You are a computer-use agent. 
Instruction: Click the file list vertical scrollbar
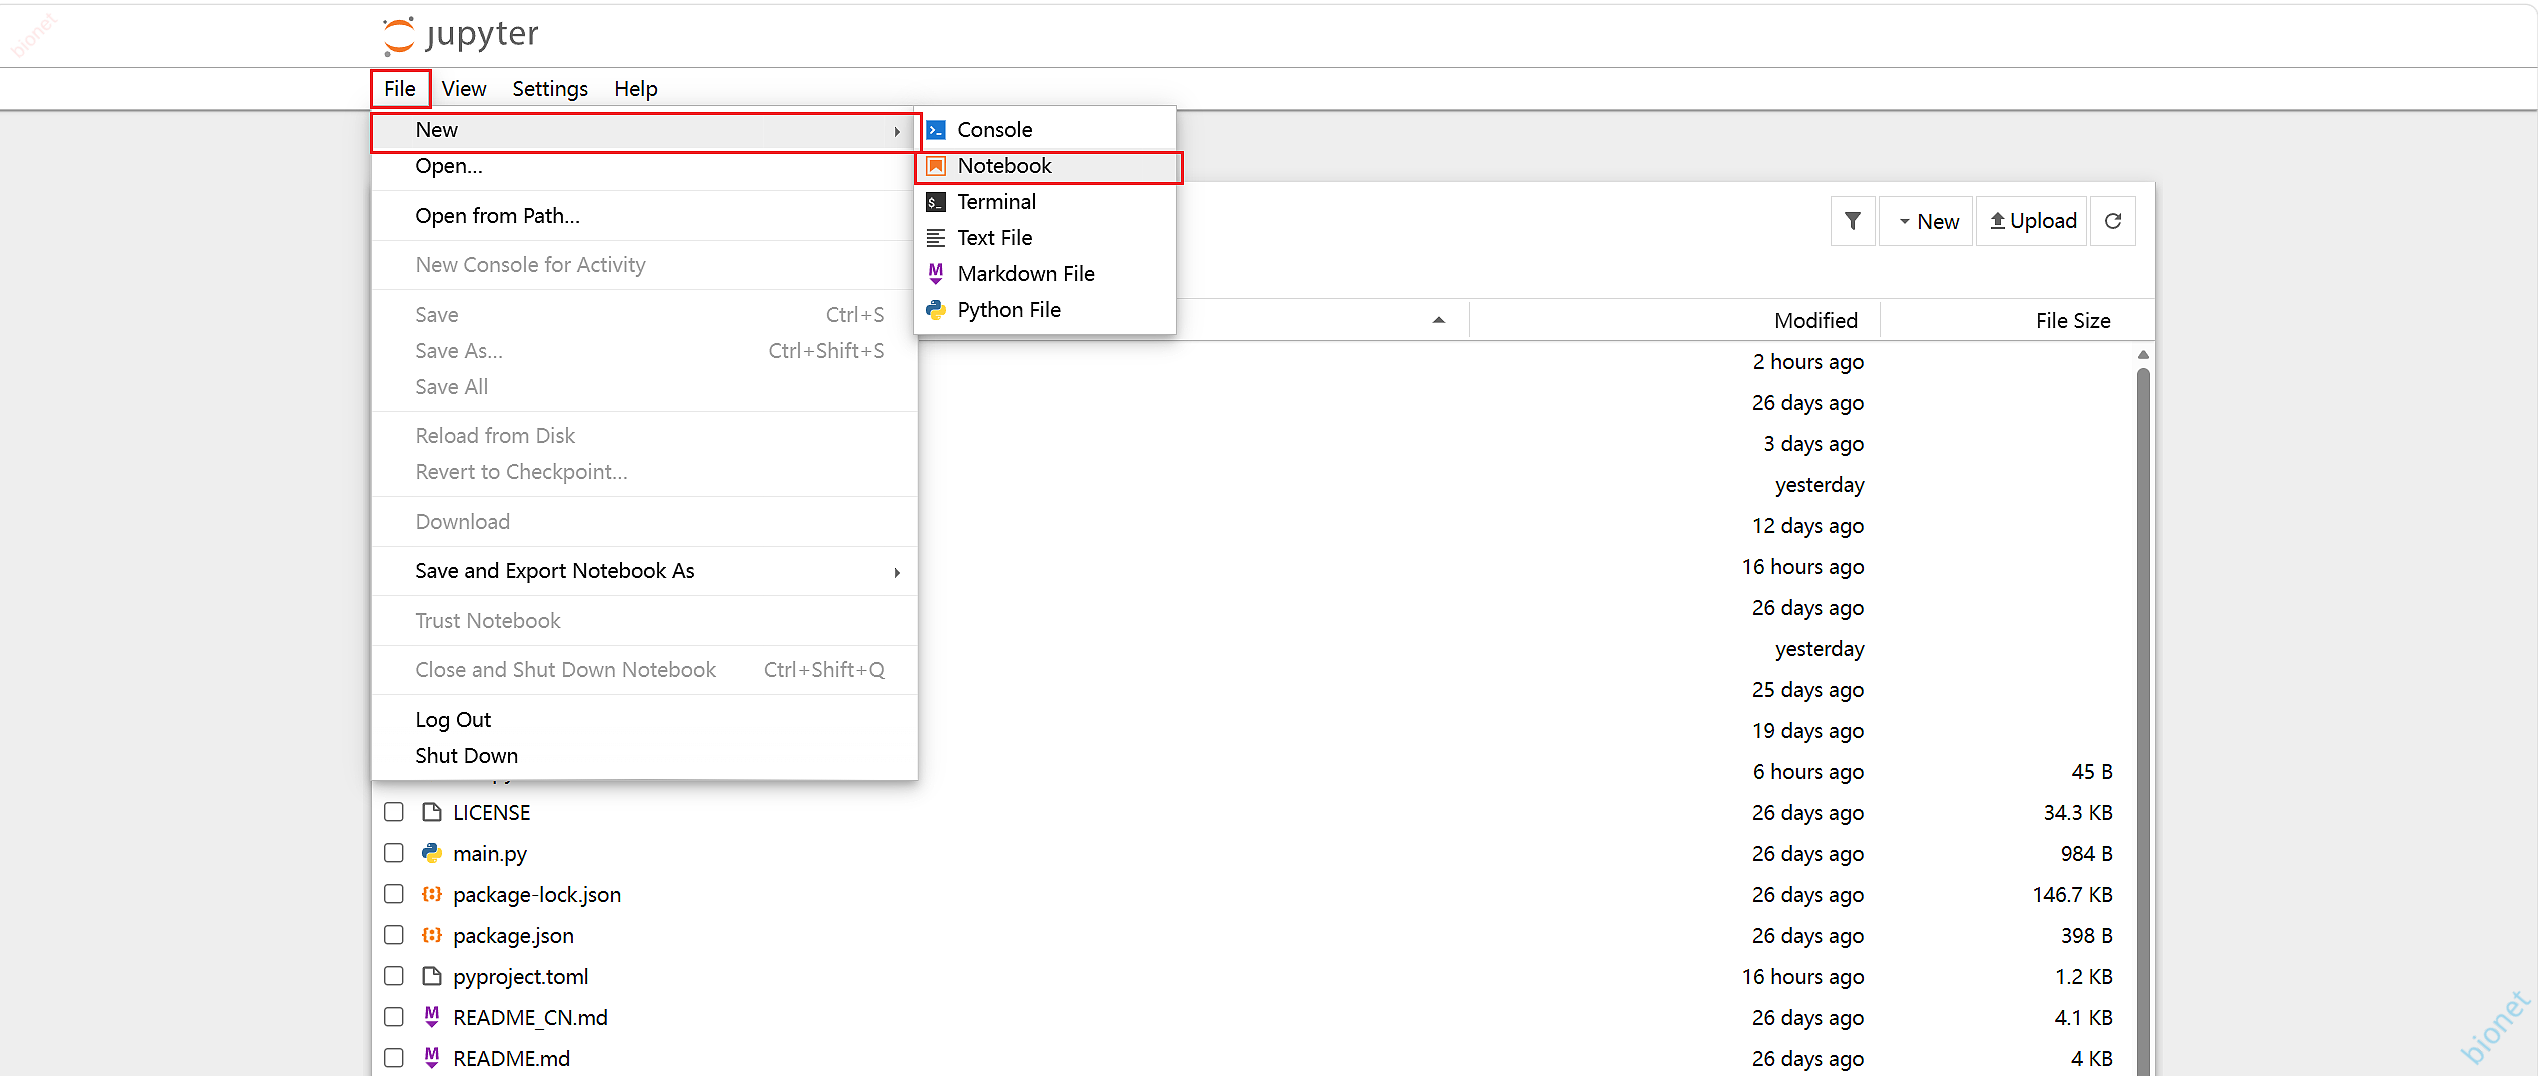(x=2143, y=720)
